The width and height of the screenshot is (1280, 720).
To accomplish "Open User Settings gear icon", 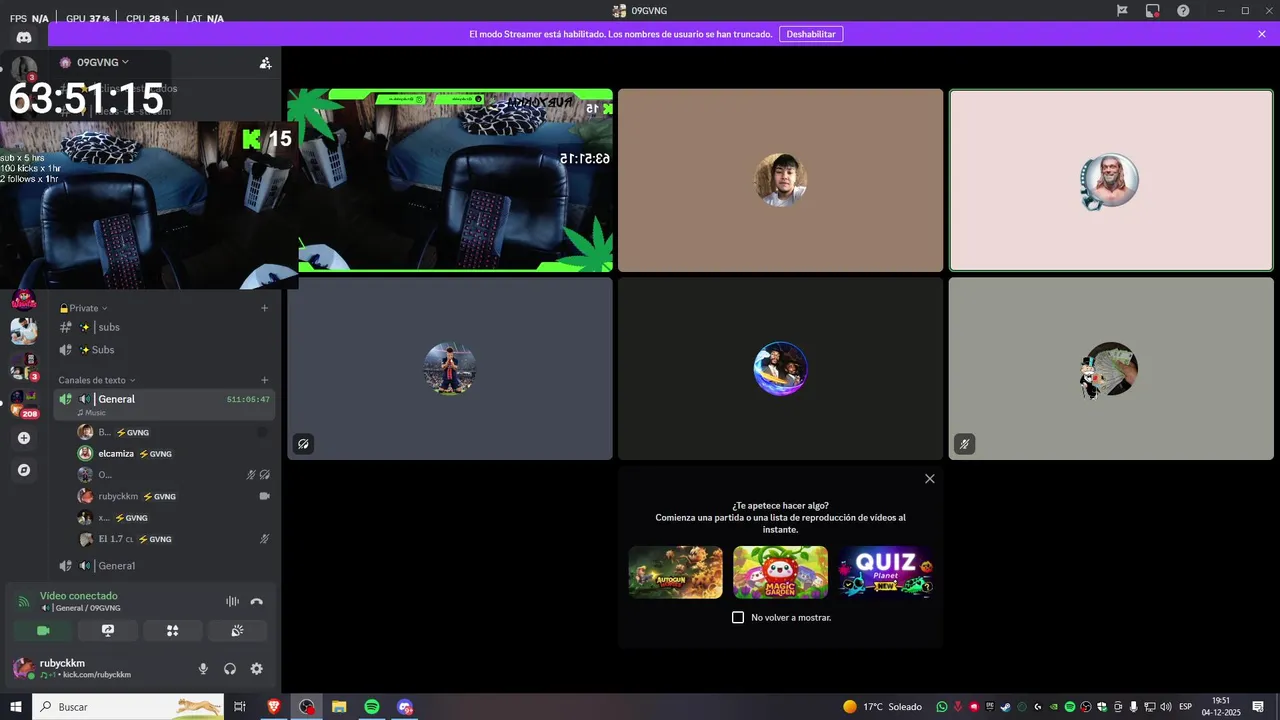I will point(257,669).
